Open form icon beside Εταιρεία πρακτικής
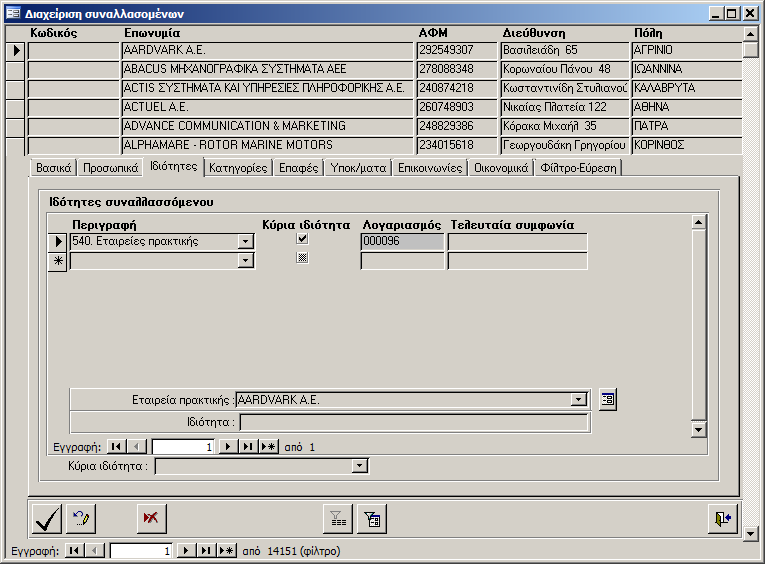The width and height of the screenshot is (765, 564). tap(608, 400)
